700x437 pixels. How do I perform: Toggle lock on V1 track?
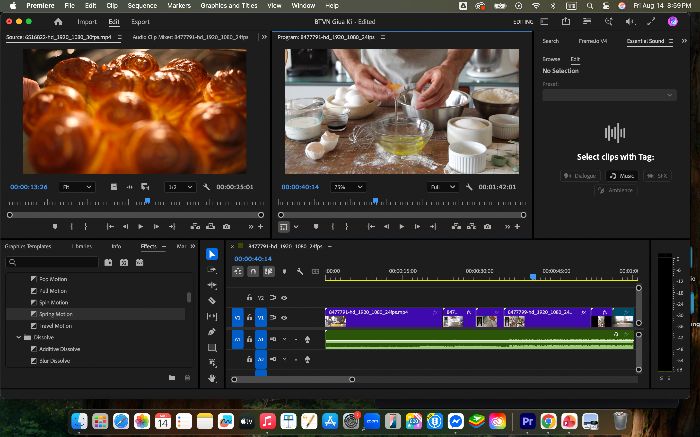pos(250,318)
